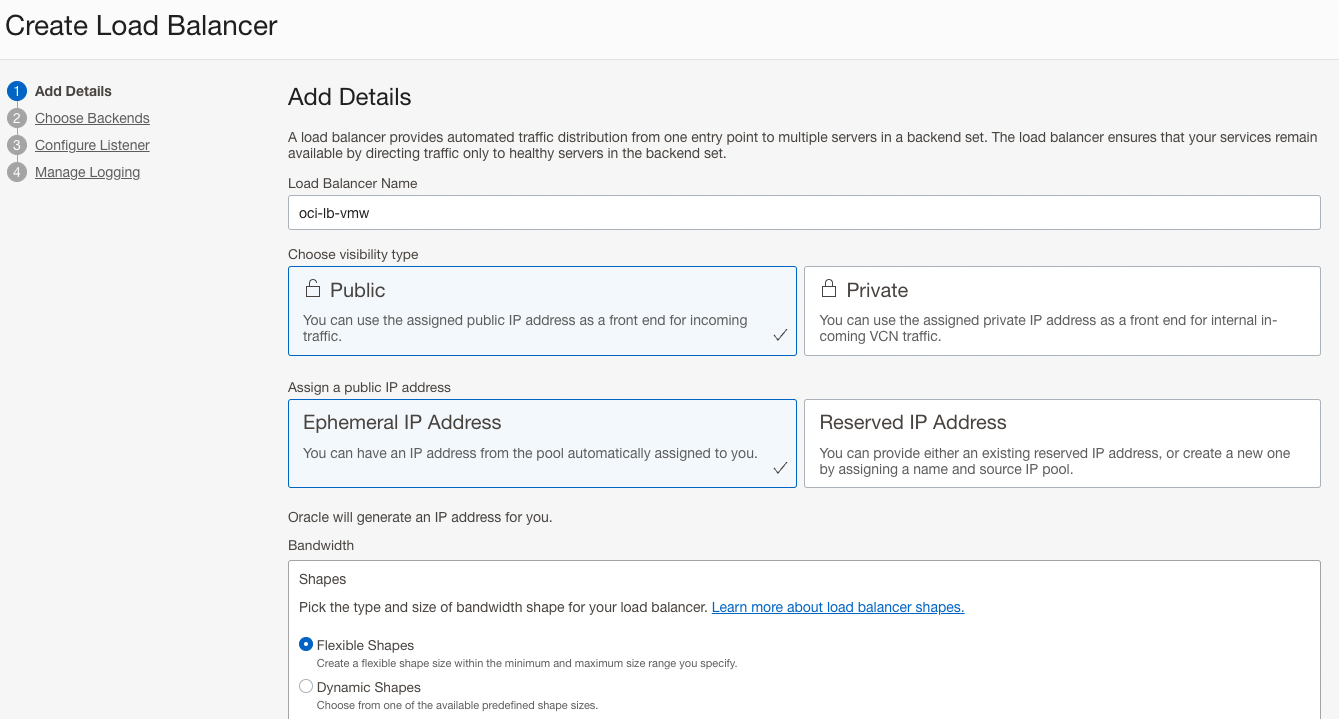Click the step 1 number circle
1339x719 pixels.
click(16, 91)
